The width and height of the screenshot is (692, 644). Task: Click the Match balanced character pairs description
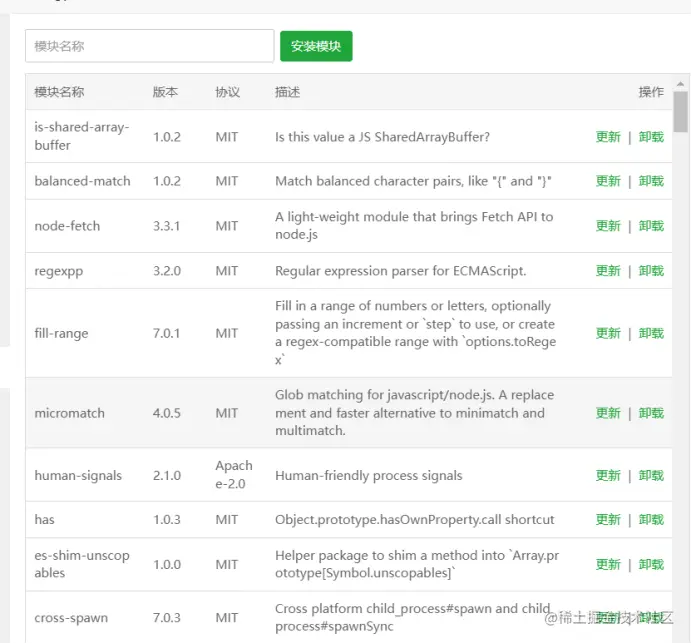click(x=413, y=181)
